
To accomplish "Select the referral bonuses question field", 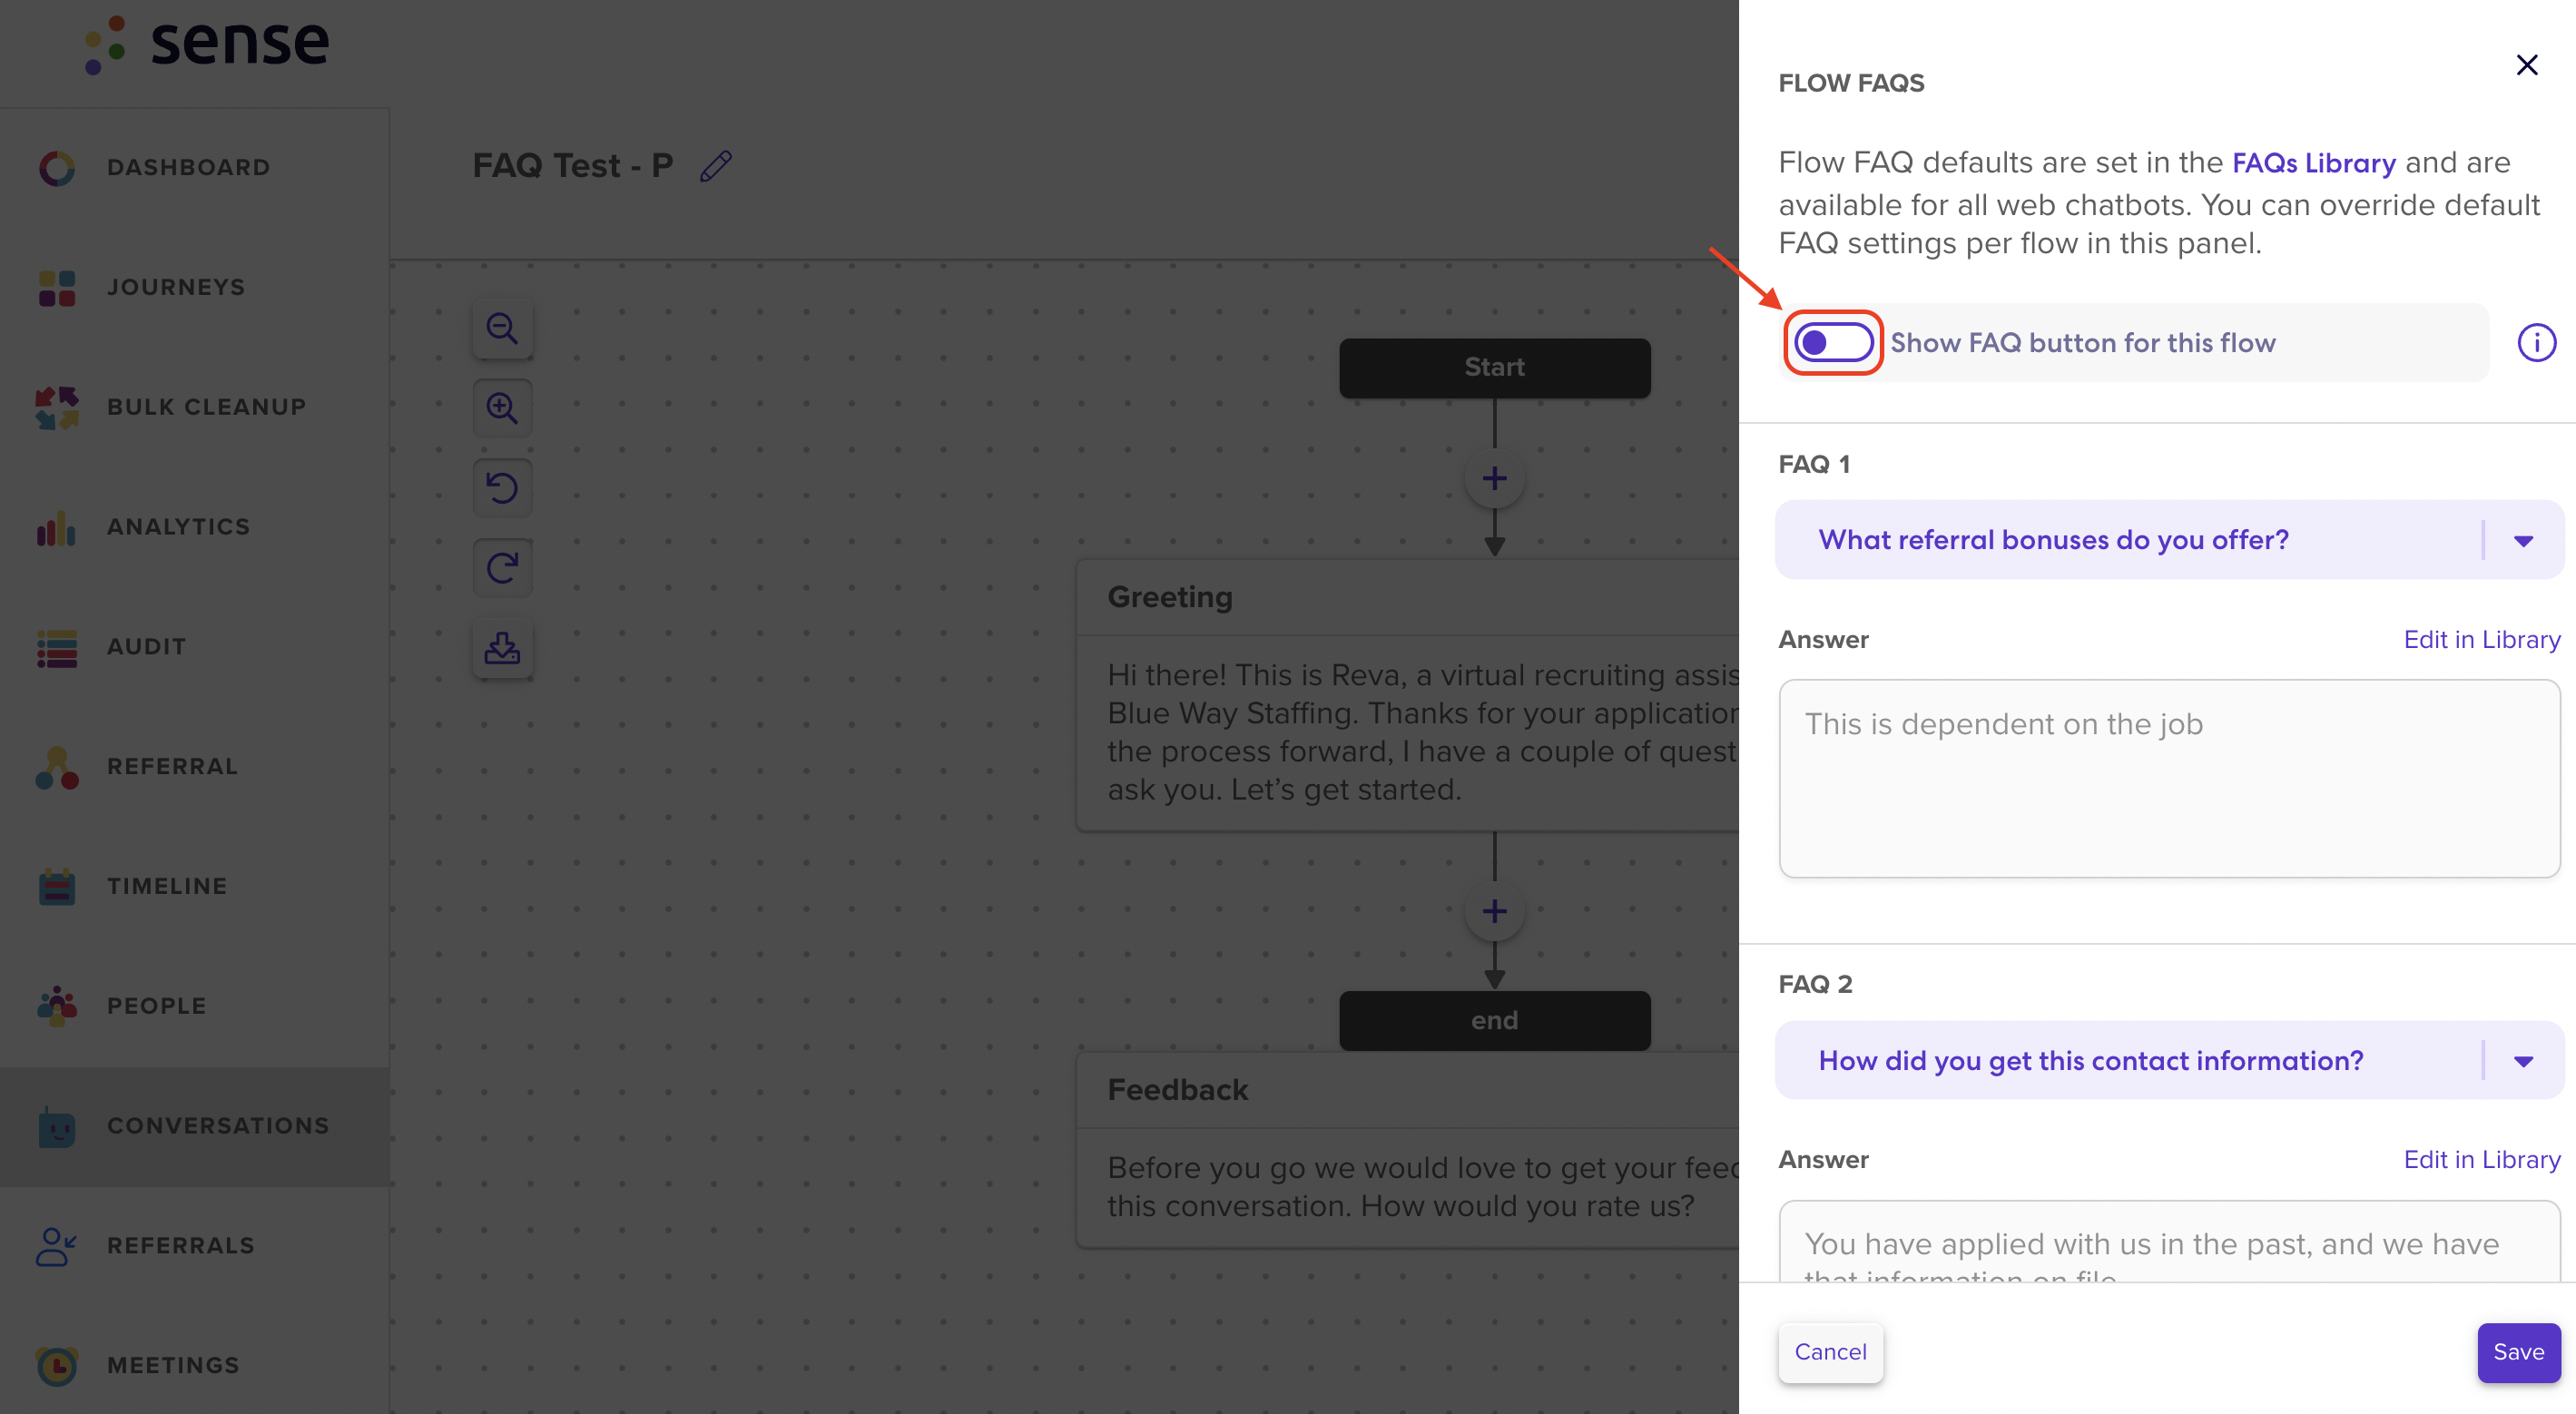I will coord(2169,540).
